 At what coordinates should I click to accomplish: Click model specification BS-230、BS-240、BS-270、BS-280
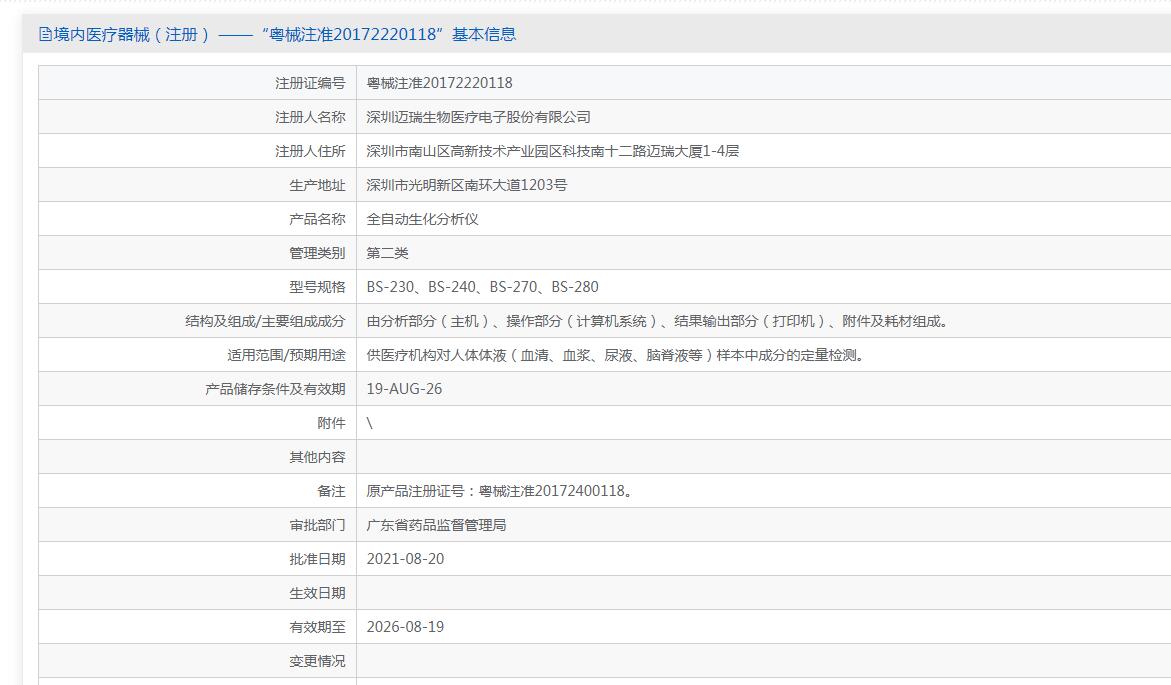(x=482, y=287)
